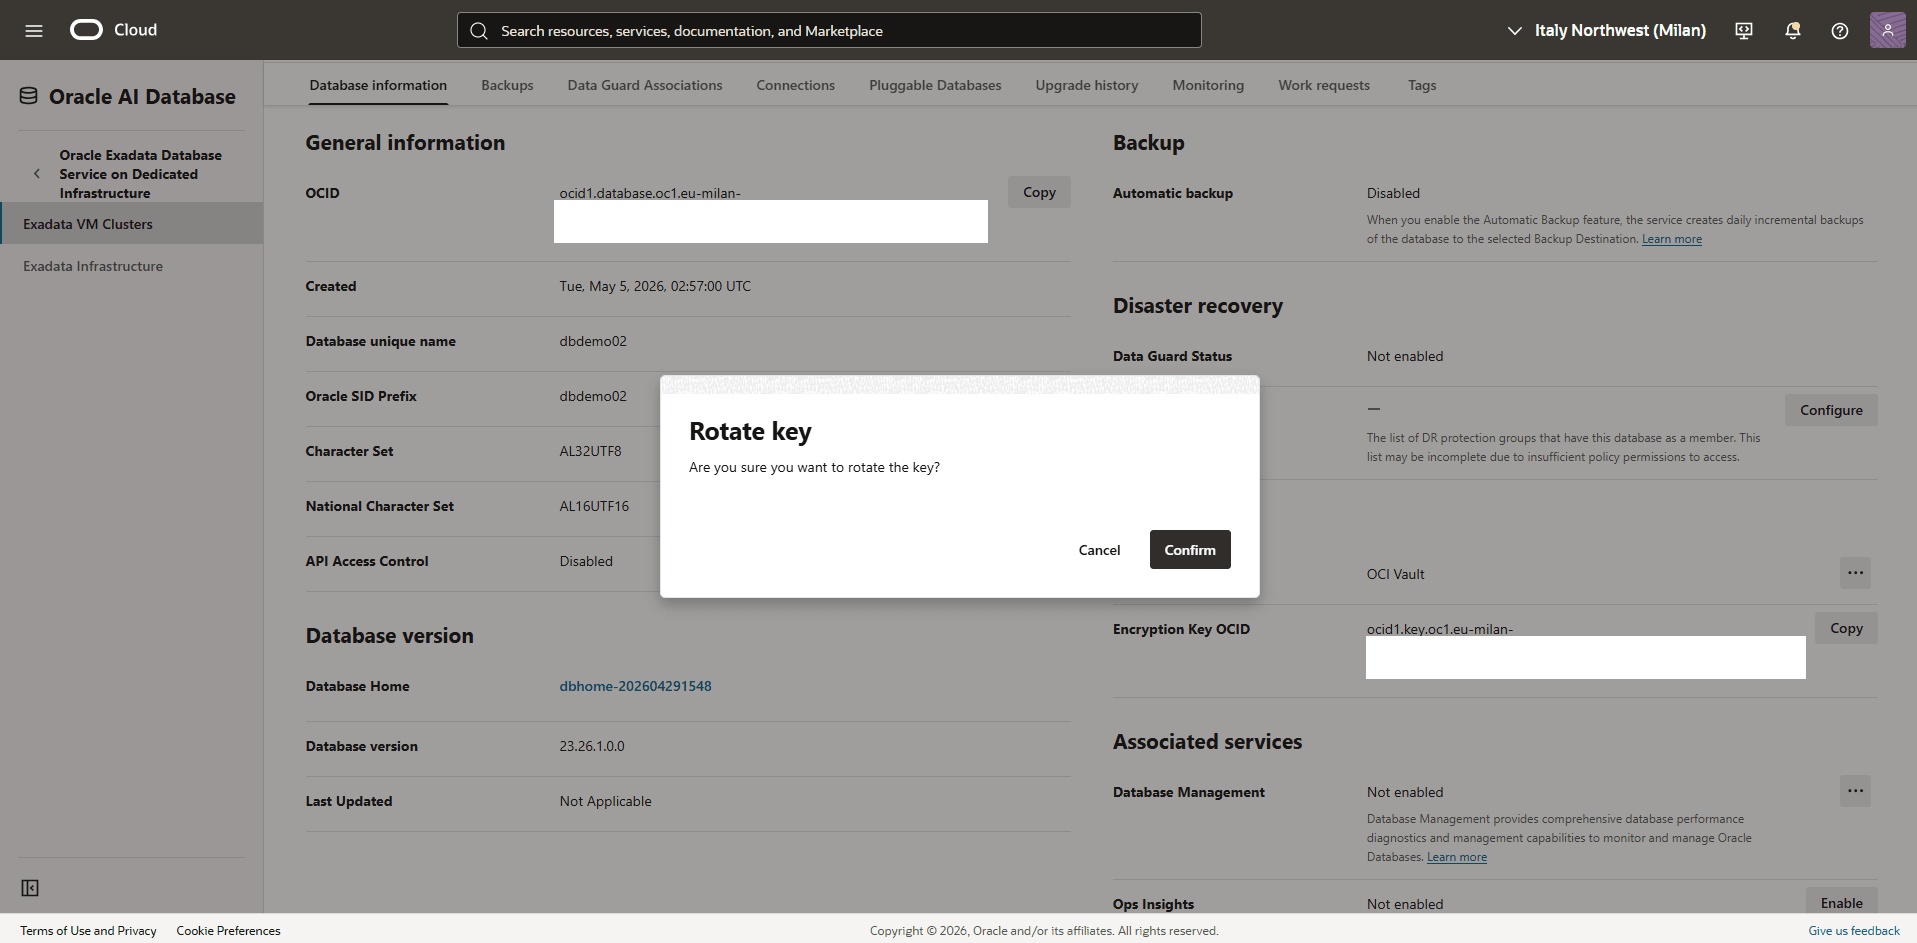Go back using the sidebar chevron

(37, 174)
